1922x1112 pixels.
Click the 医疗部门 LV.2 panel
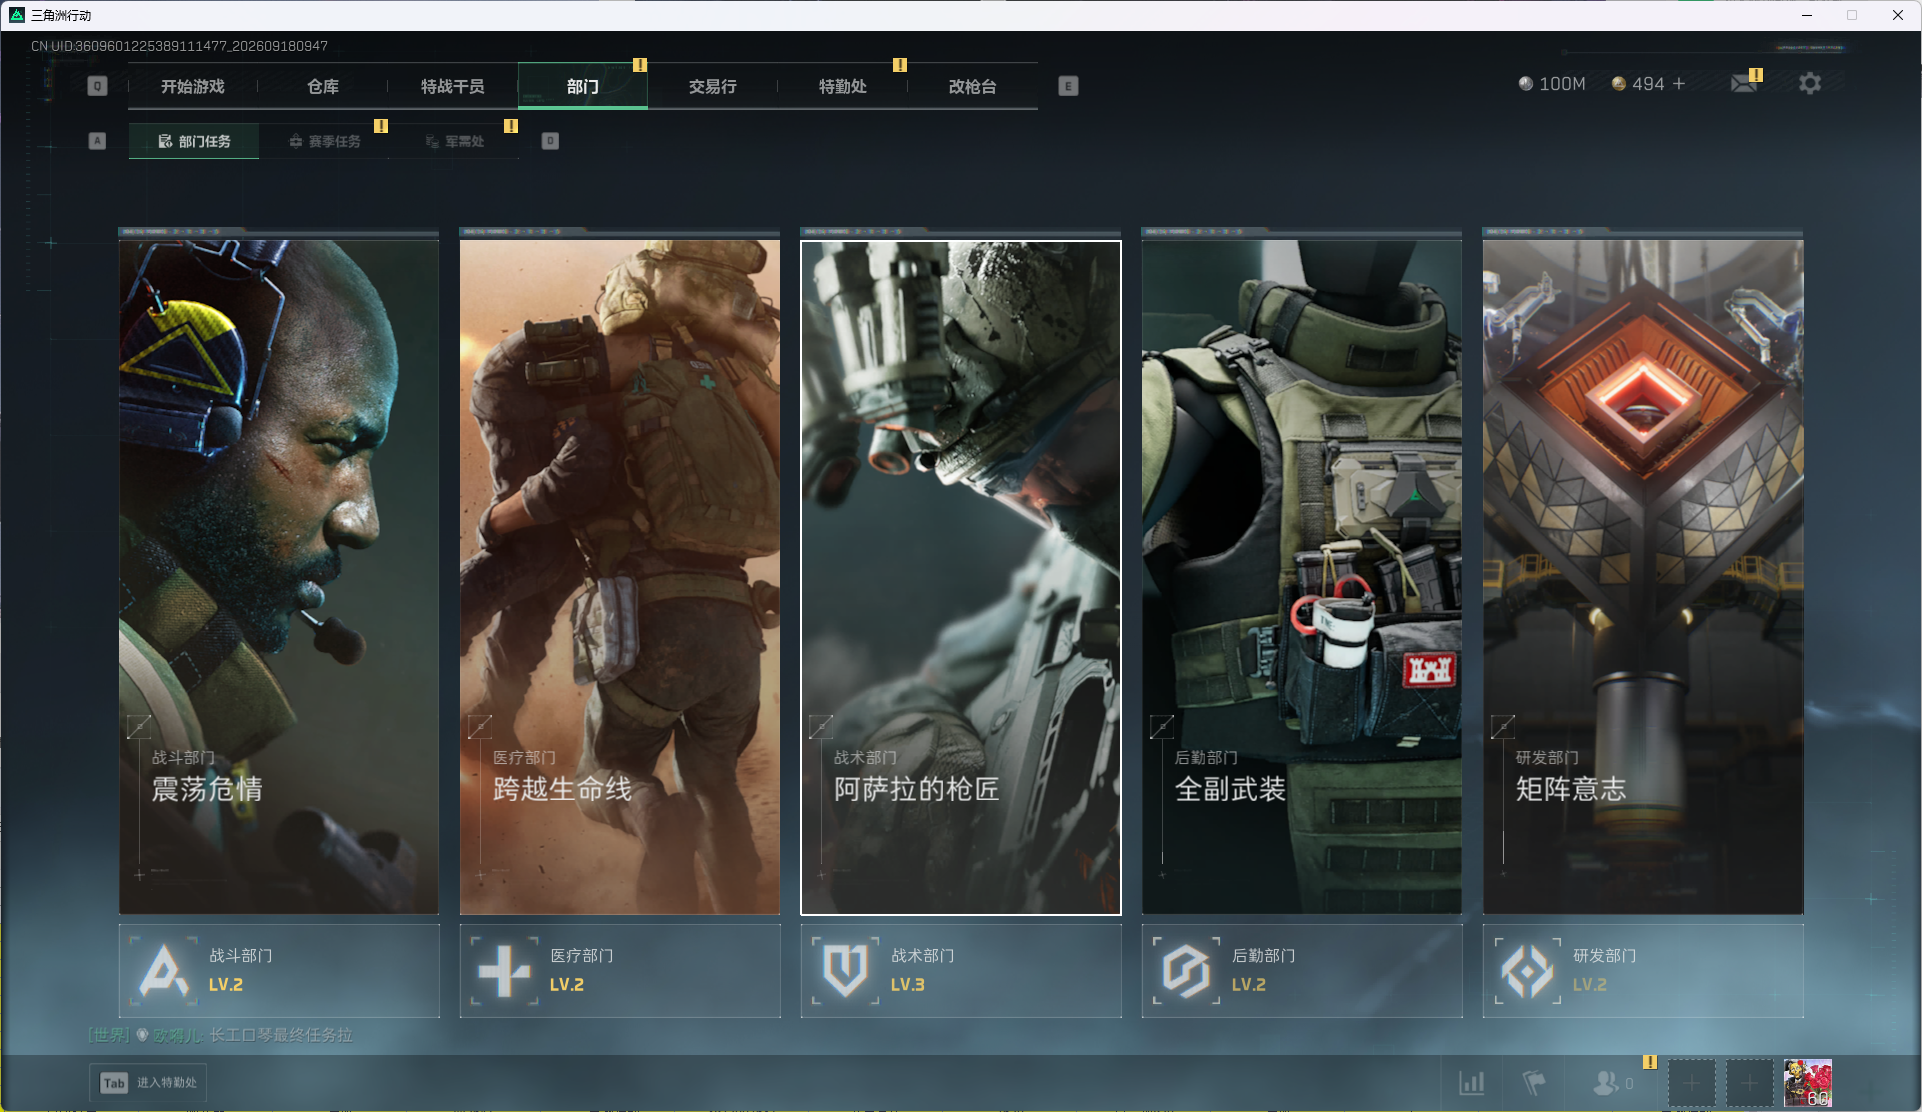(x=620, y=970)
